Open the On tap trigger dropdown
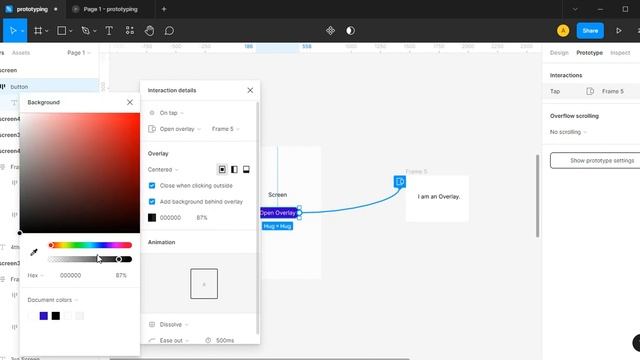The width and height of the screenshot is (640, 360). click(171, 113)
